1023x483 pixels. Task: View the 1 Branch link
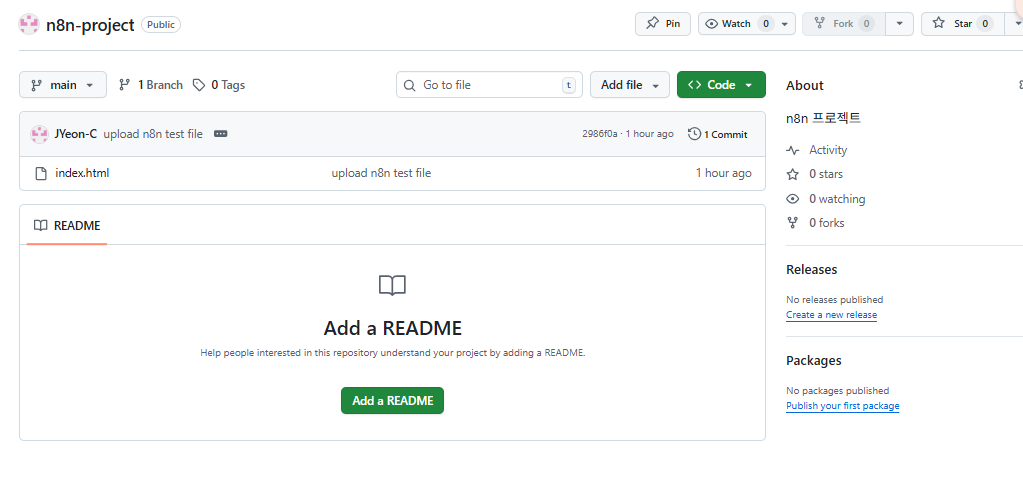151,85
